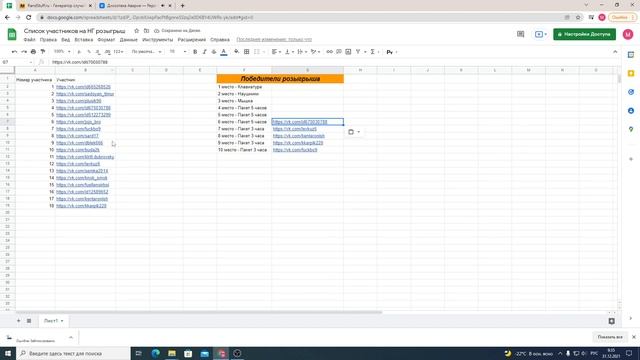Image resolution: width=640 pixels, height=360 pixels.
Task: Add a new sheet with plus button
Action: pyautogui.click(x=18, y=321)
